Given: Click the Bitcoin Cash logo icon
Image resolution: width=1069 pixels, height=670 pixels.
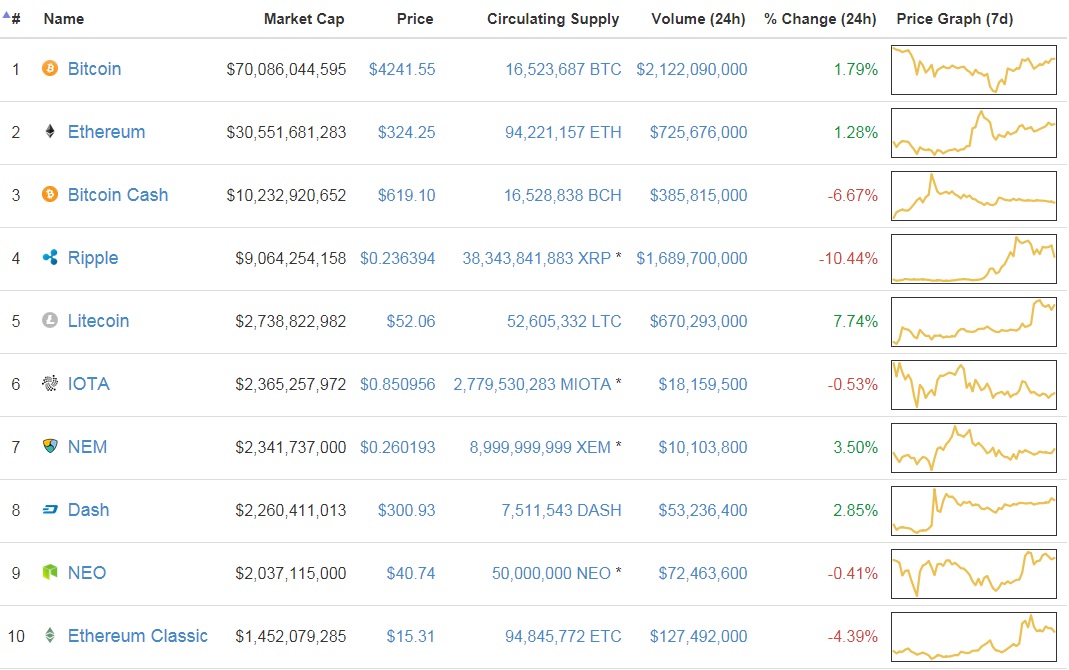Looking at the screenshot, I should [x=50, y=194].
